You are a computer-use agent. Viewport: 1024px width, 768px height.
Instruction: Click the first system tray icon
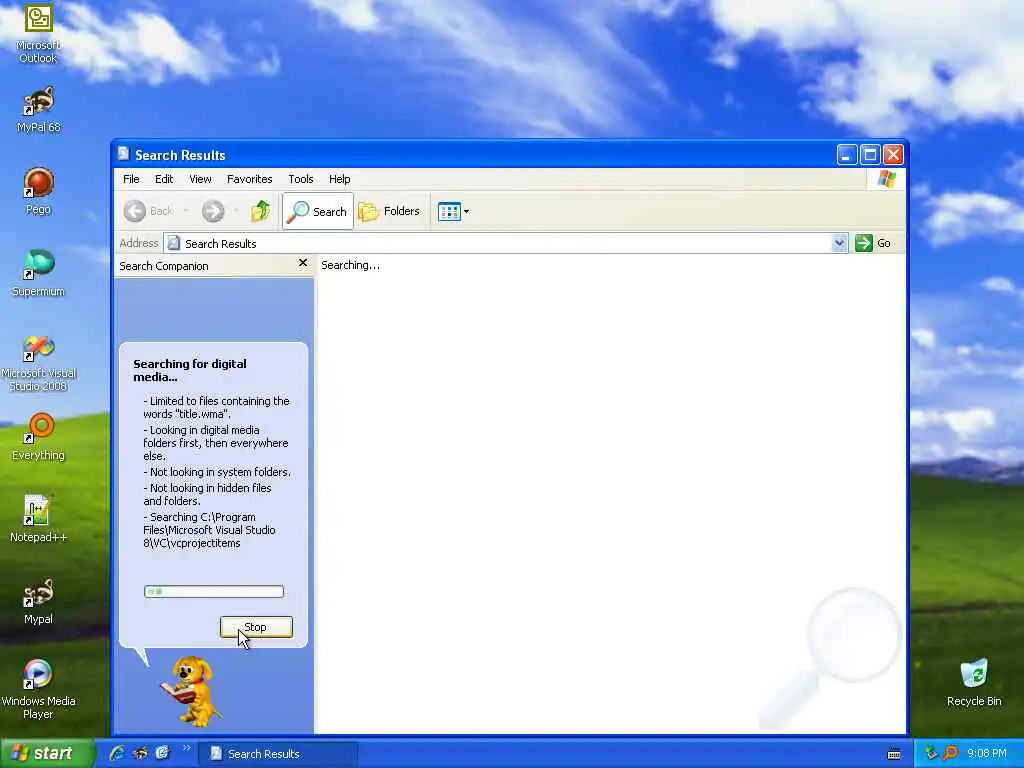pos(931,754)
